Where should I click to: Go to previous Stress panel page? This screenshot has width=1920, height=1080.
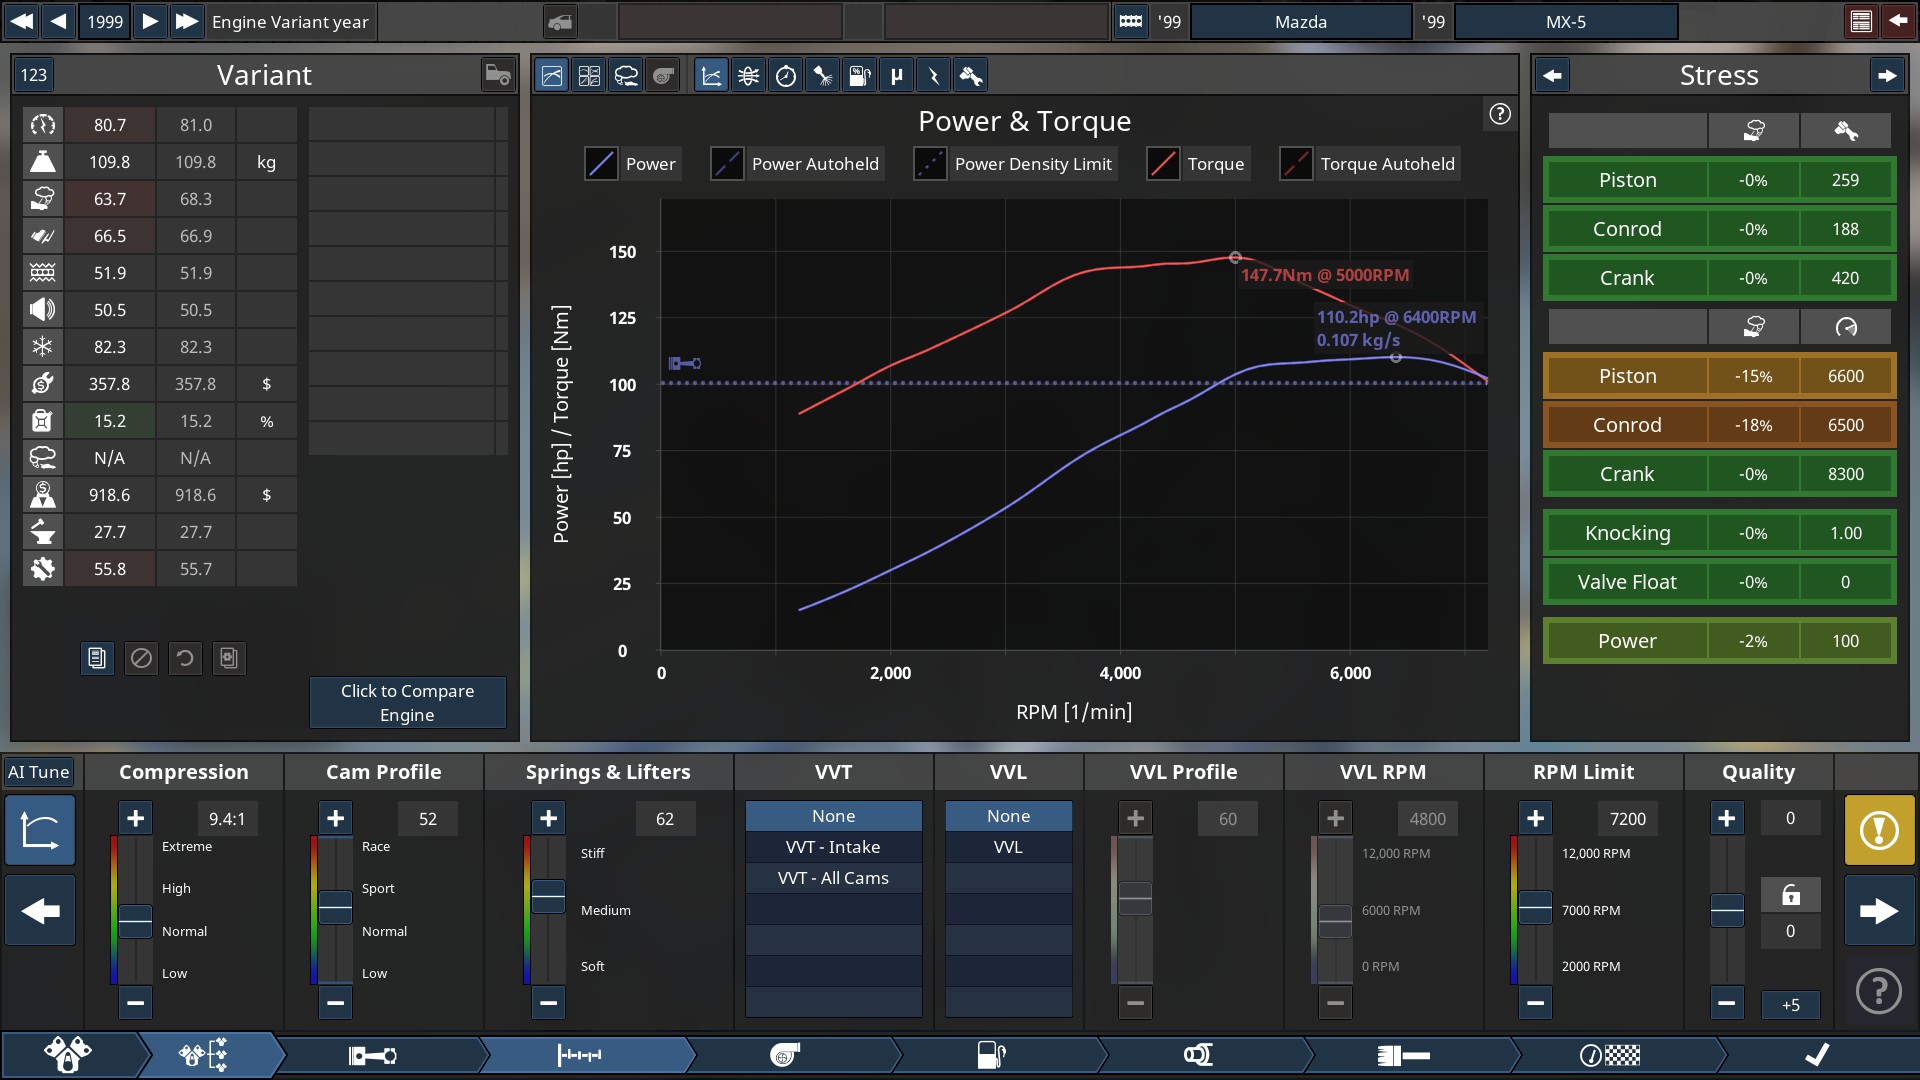point(1552,75)
